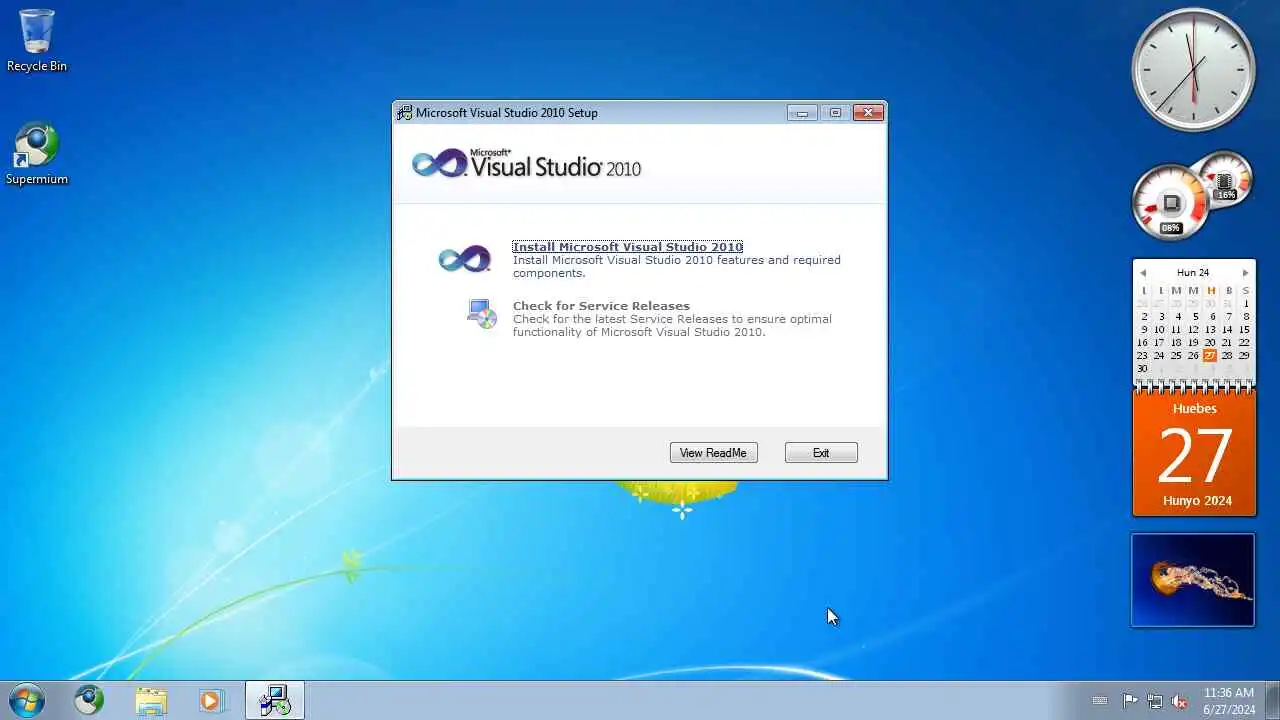This screenshot has height=720, width=1280.
Task: Select day 2 in the mini calendar
Action: pyautogui.click(x=1144, y=316)
